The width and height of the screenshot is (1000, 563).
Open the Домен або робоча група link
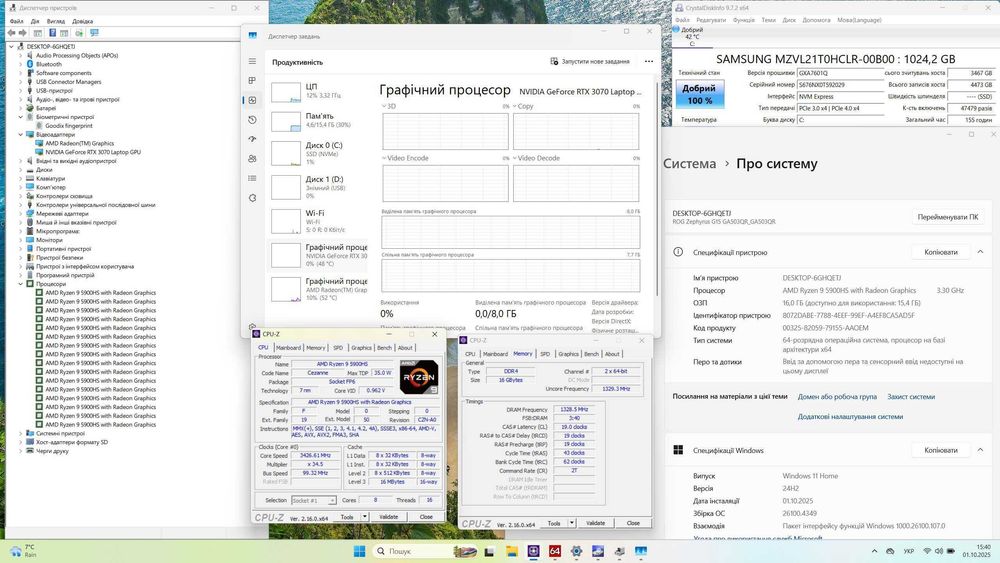[x=837, y=397]
